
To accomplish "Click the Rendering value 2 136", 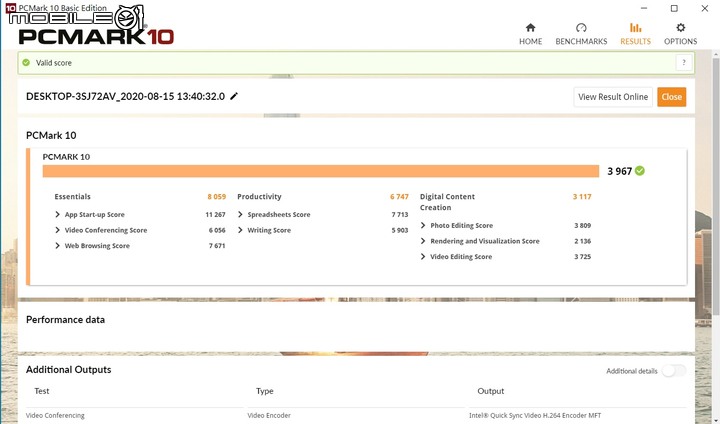I will click(582, 241).
